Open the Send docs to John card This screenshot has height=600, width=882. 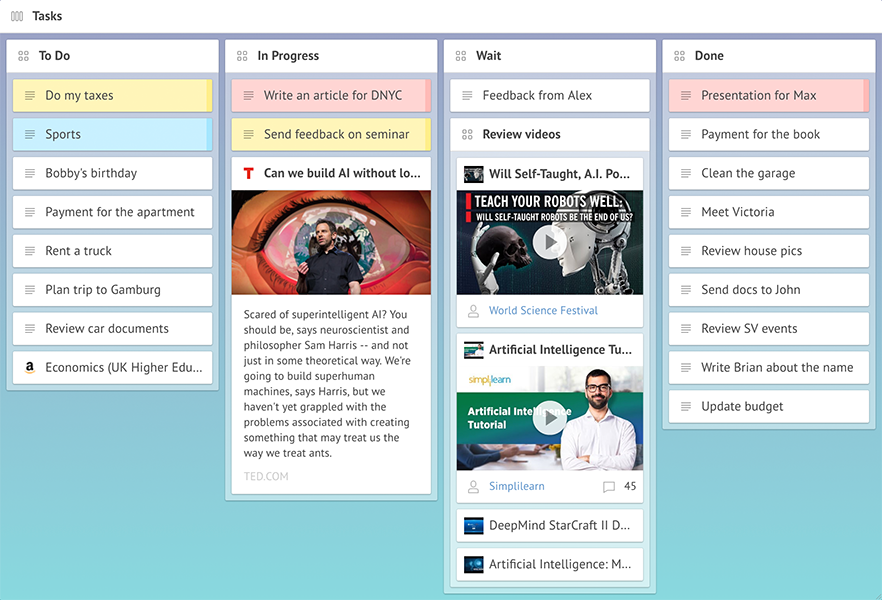coord(769,290)
